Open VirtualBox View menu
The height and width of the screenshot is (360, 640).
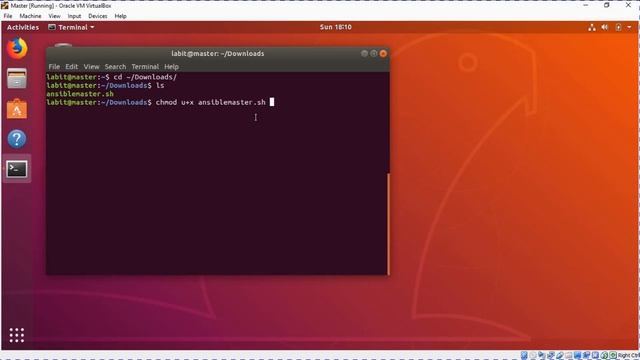(54, 16)
